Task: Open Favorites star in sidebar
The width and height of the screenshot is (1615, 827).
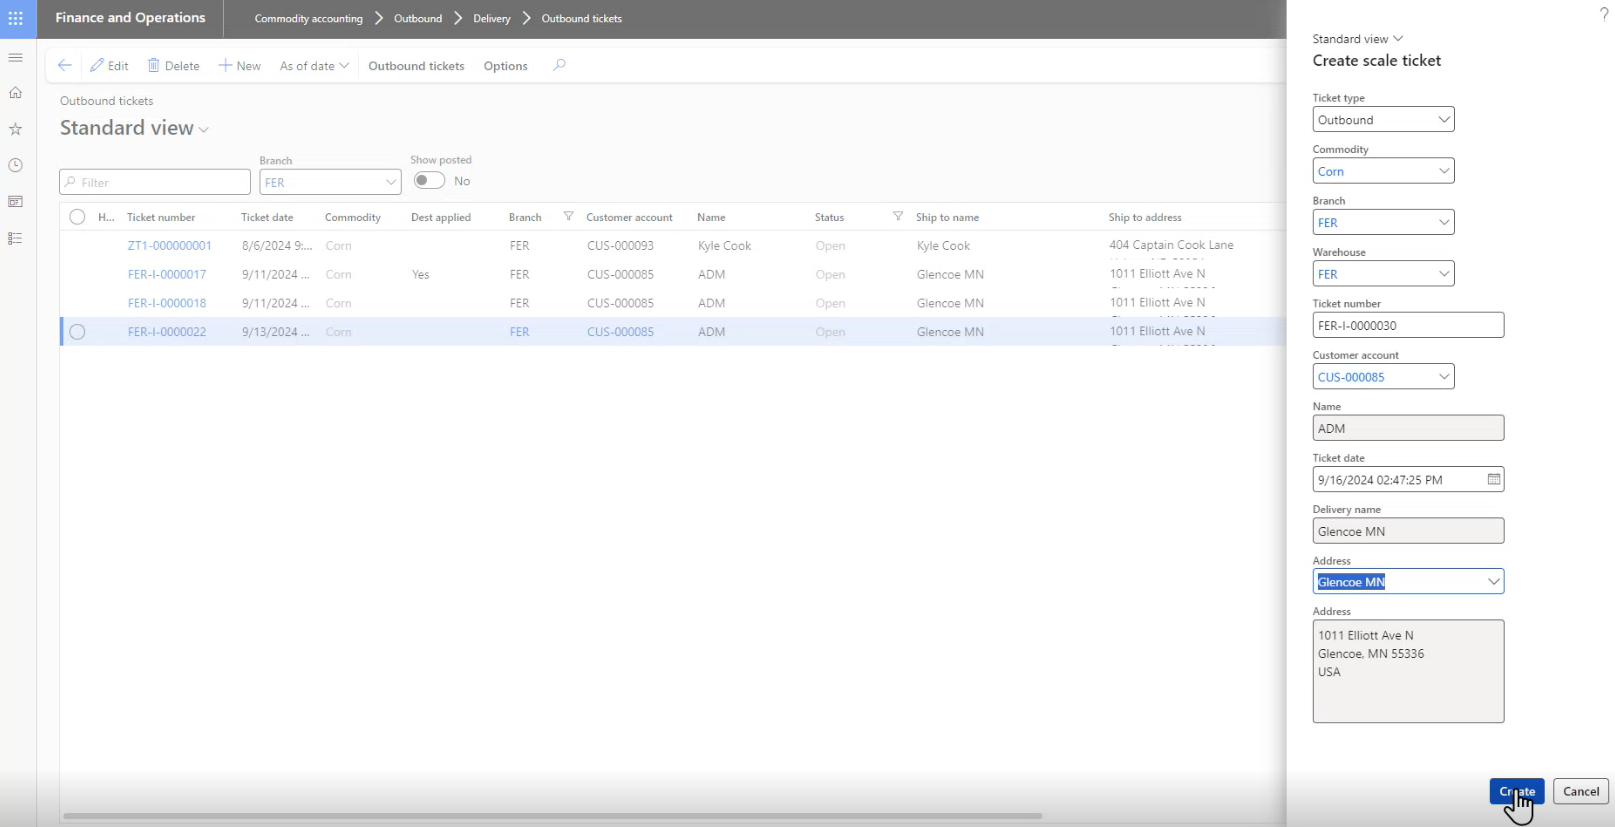Action: point(16,129)
